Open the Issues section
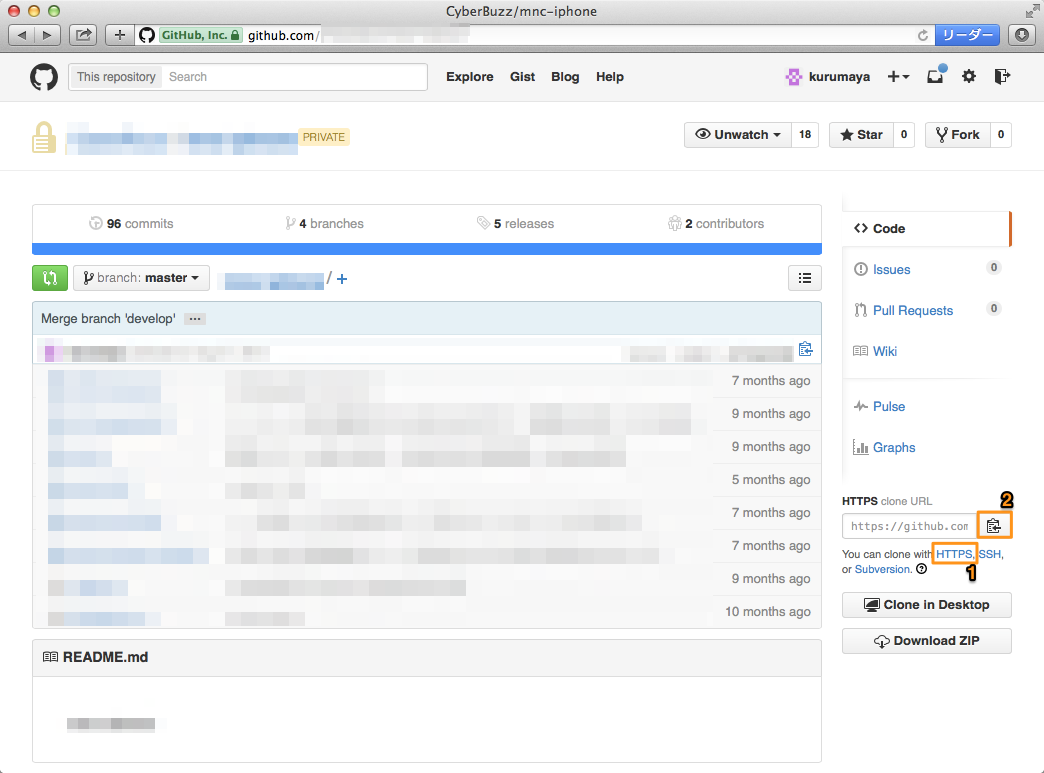 click(891, 270)
